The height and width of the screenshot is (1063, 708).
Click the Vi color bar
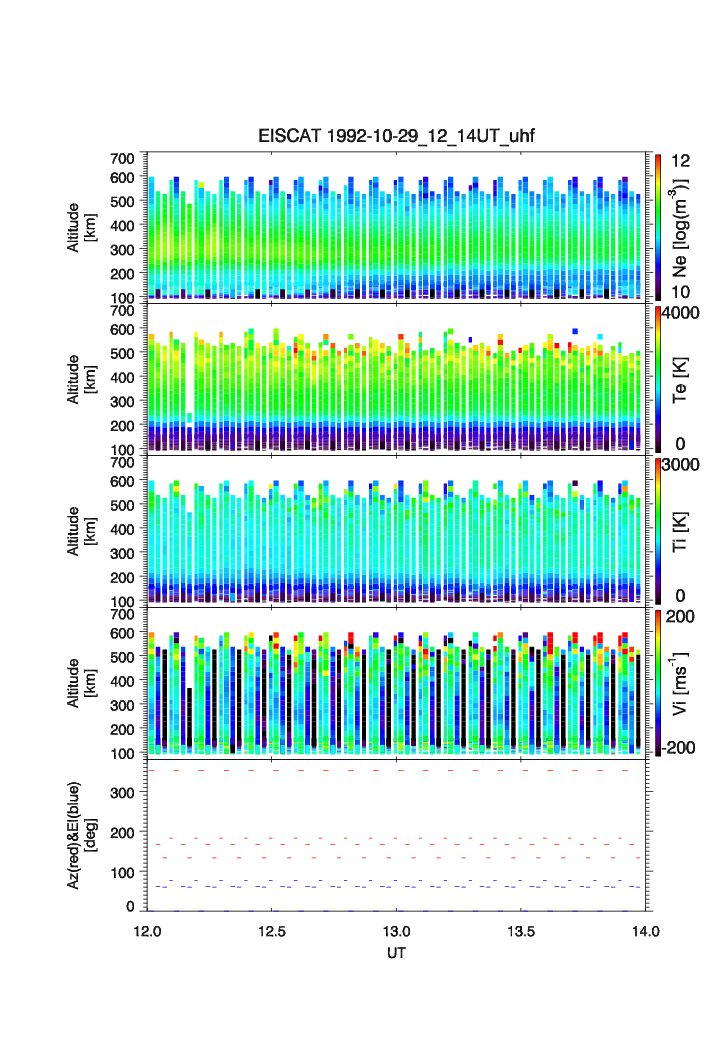[x=658, y=683]
